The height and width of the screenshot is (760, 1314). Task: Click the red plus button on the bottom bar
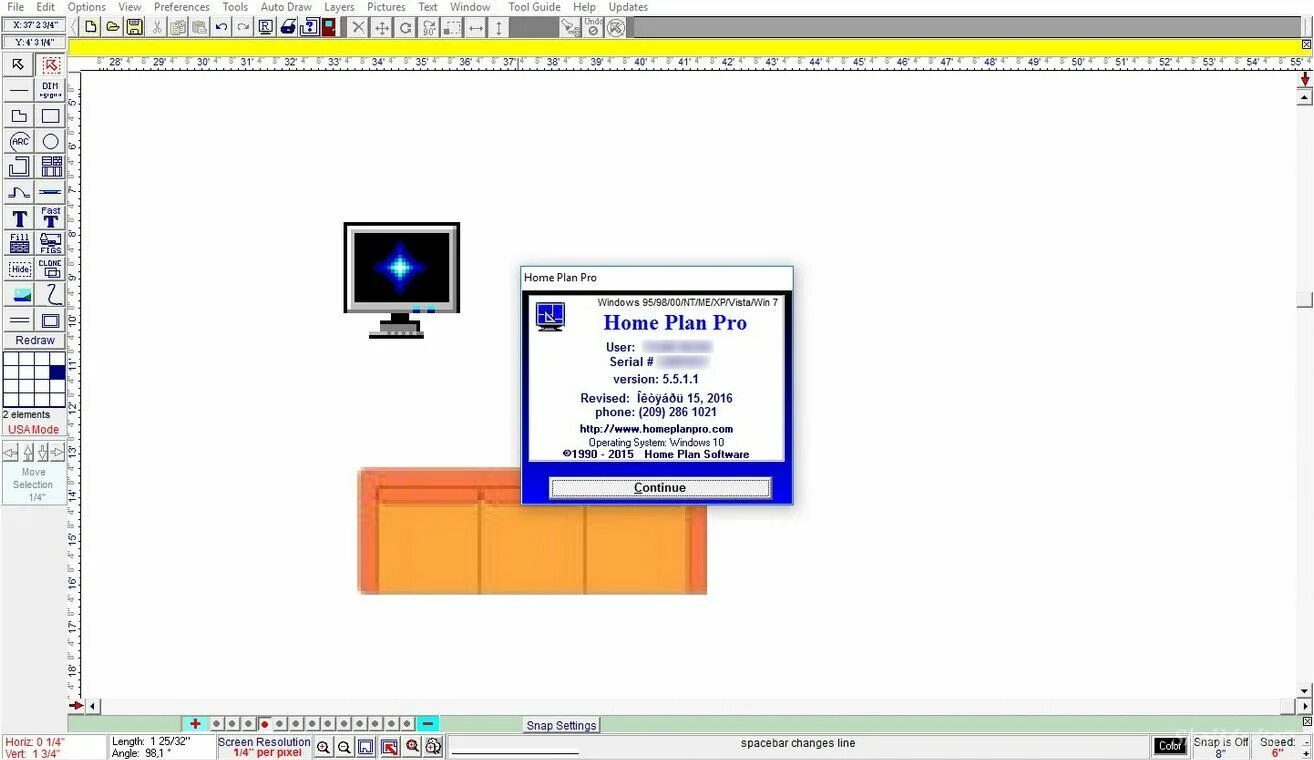pyautogui.click(x=195, y=724)
